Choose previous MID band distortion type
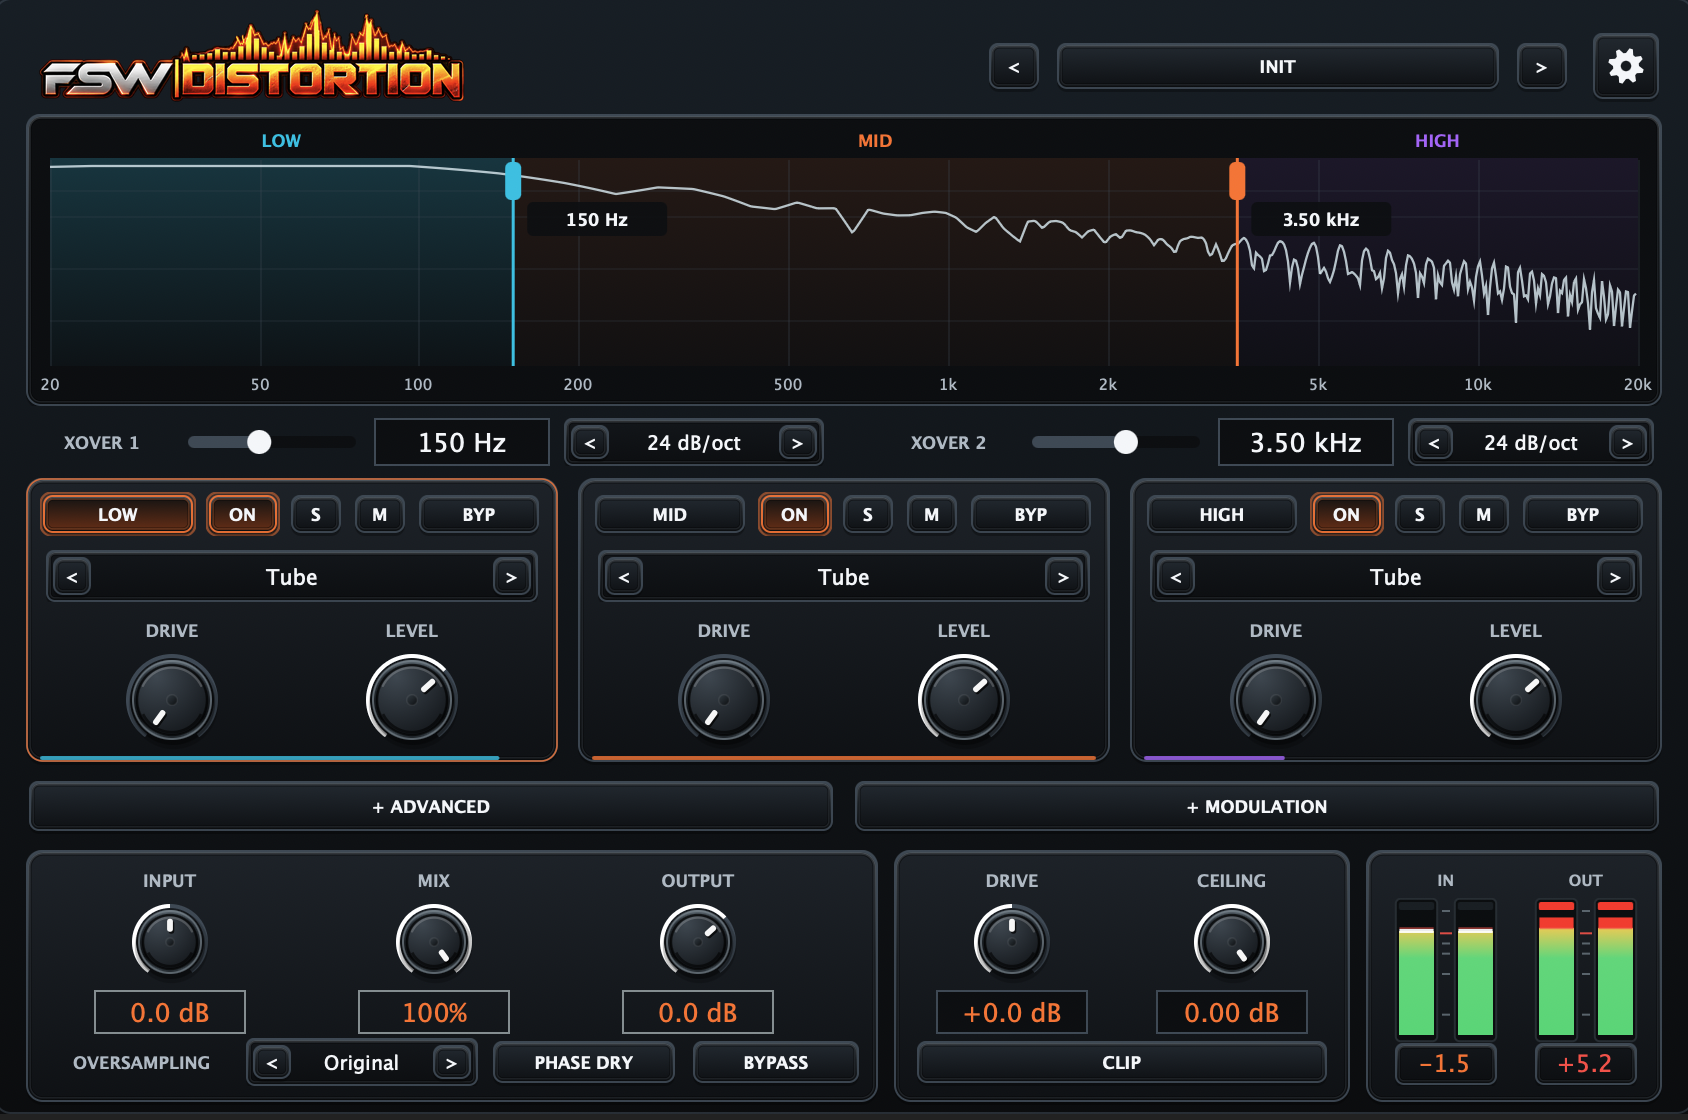This screenshot has width=1688, height=1120. pos(624,577)
